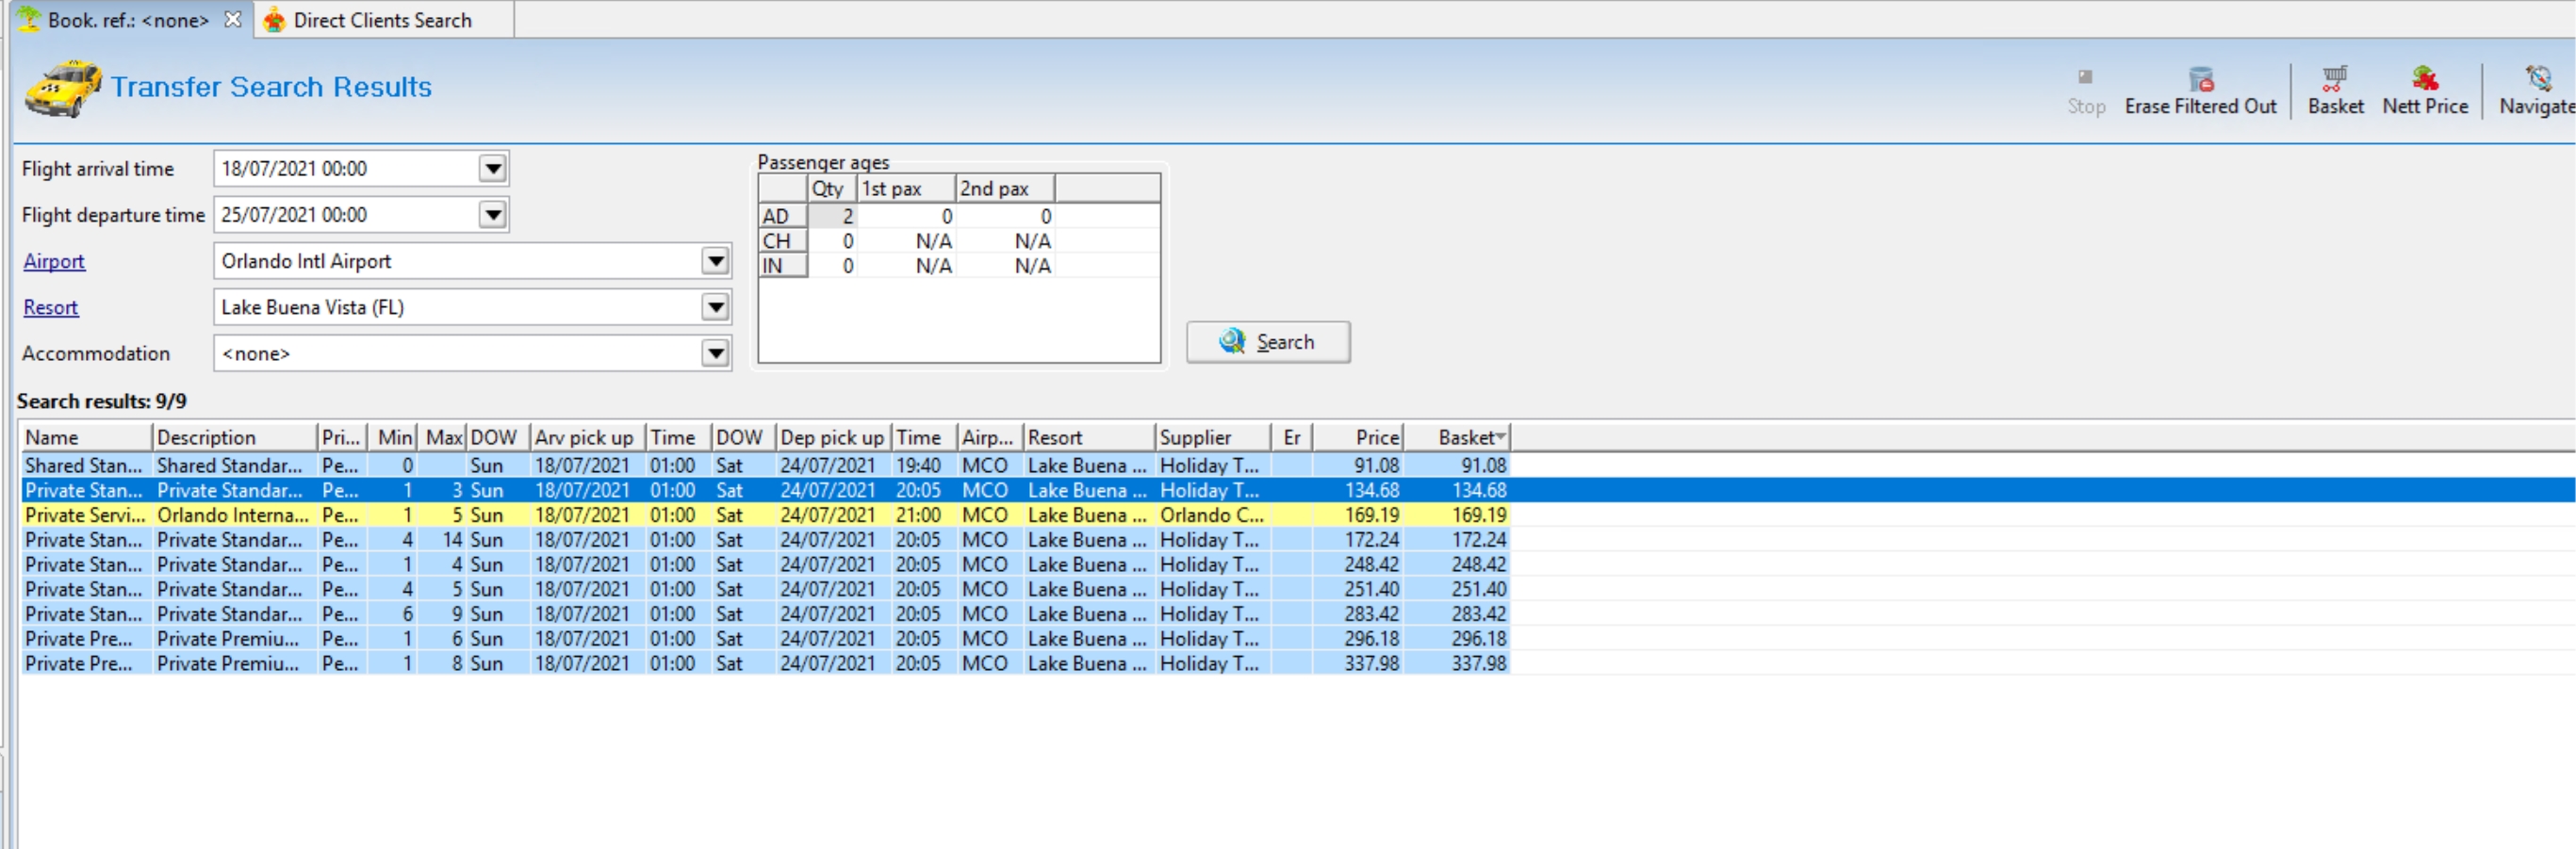This screenshot has width=2576, height=849.
Task: Open the Navigate toolbar icon
Action: pyautogui.click(x=2537, y=90)
